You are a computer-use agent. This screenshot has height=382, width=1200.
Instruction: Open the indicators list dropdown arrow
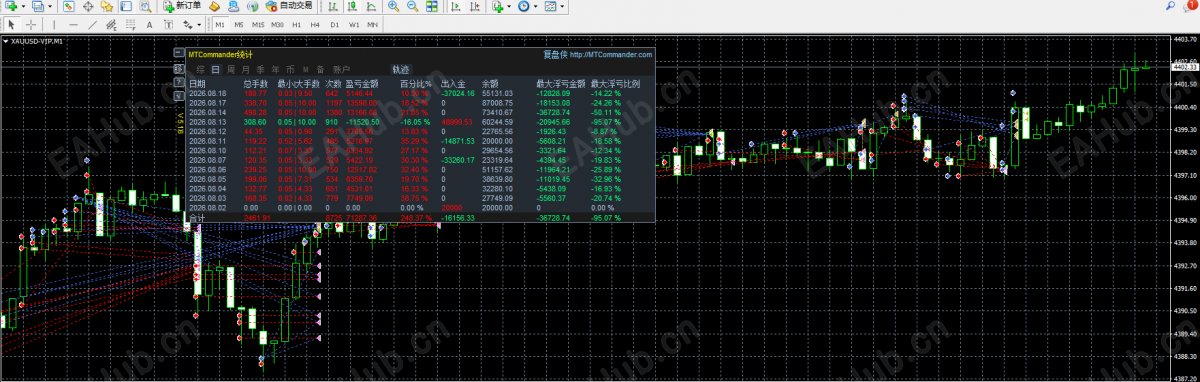pyautogui.click(x=509, y=7)
